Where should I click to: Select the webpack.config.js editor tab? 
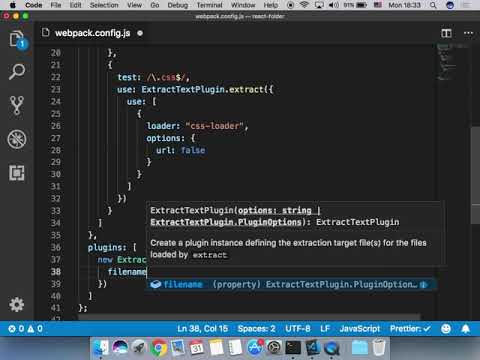click(x=92, y=33)
